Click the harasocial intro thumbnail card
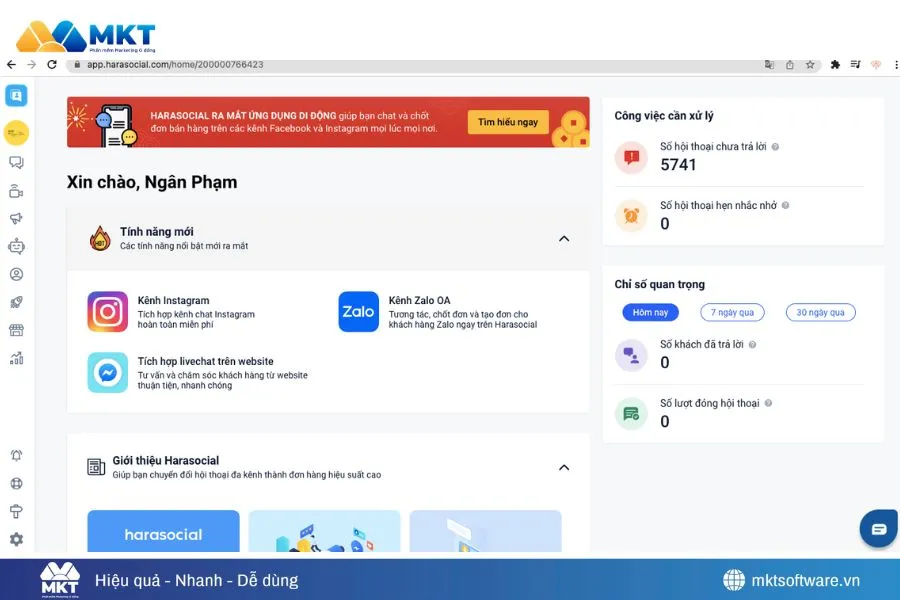 pos(163,531)
